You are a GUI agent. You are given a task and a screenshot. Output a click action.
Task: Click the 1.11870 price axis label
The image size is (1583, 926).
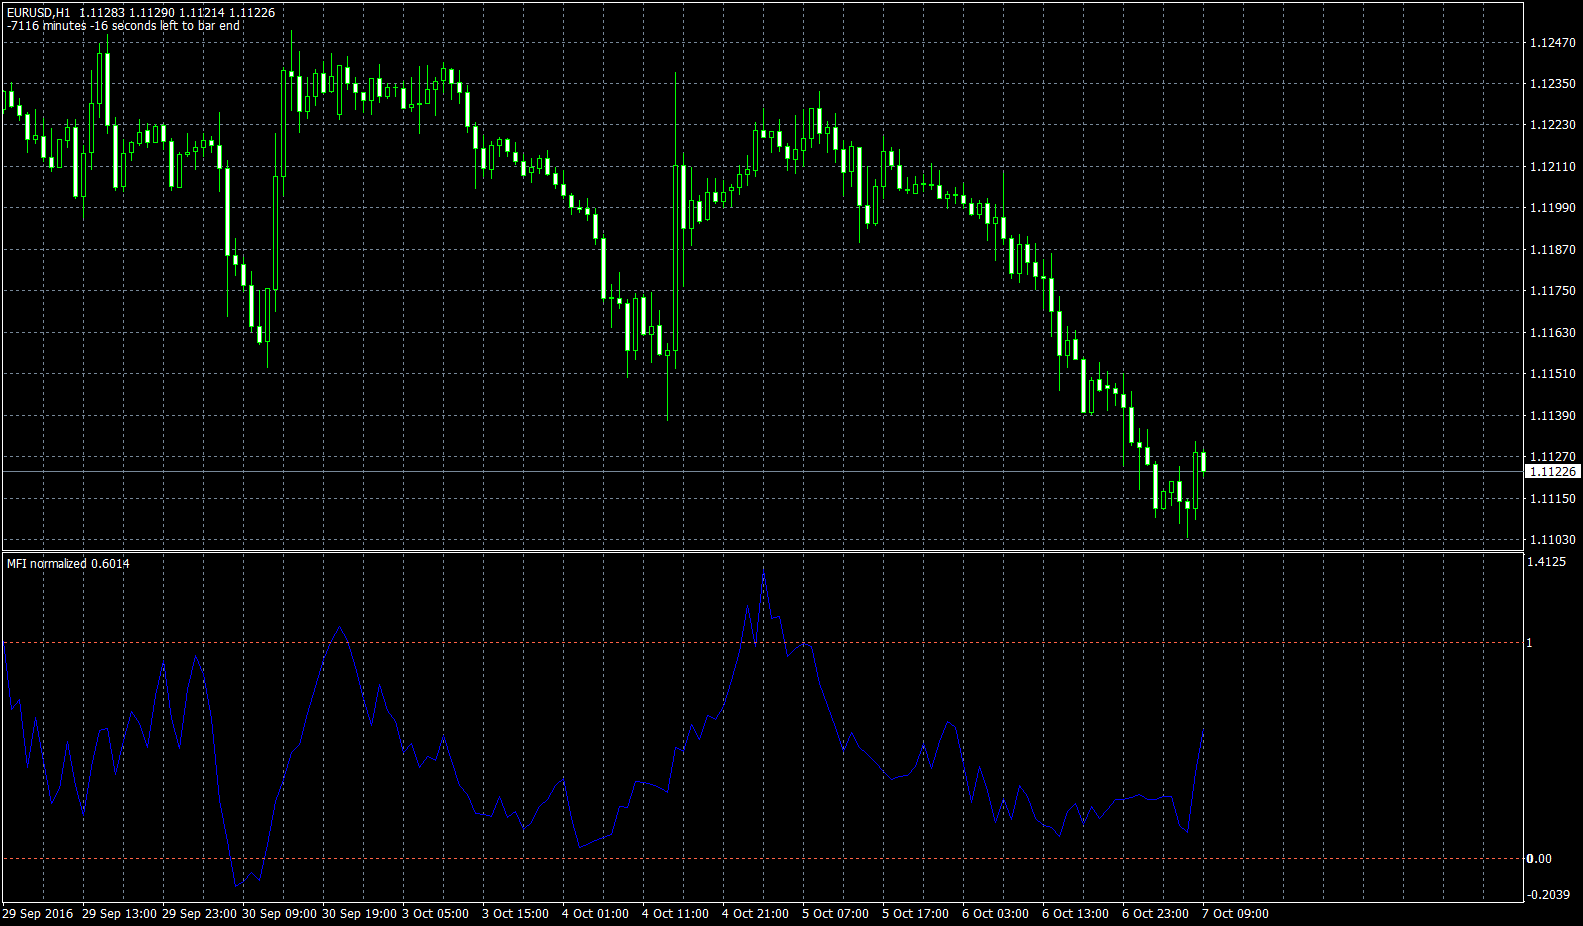[1553, 250]
